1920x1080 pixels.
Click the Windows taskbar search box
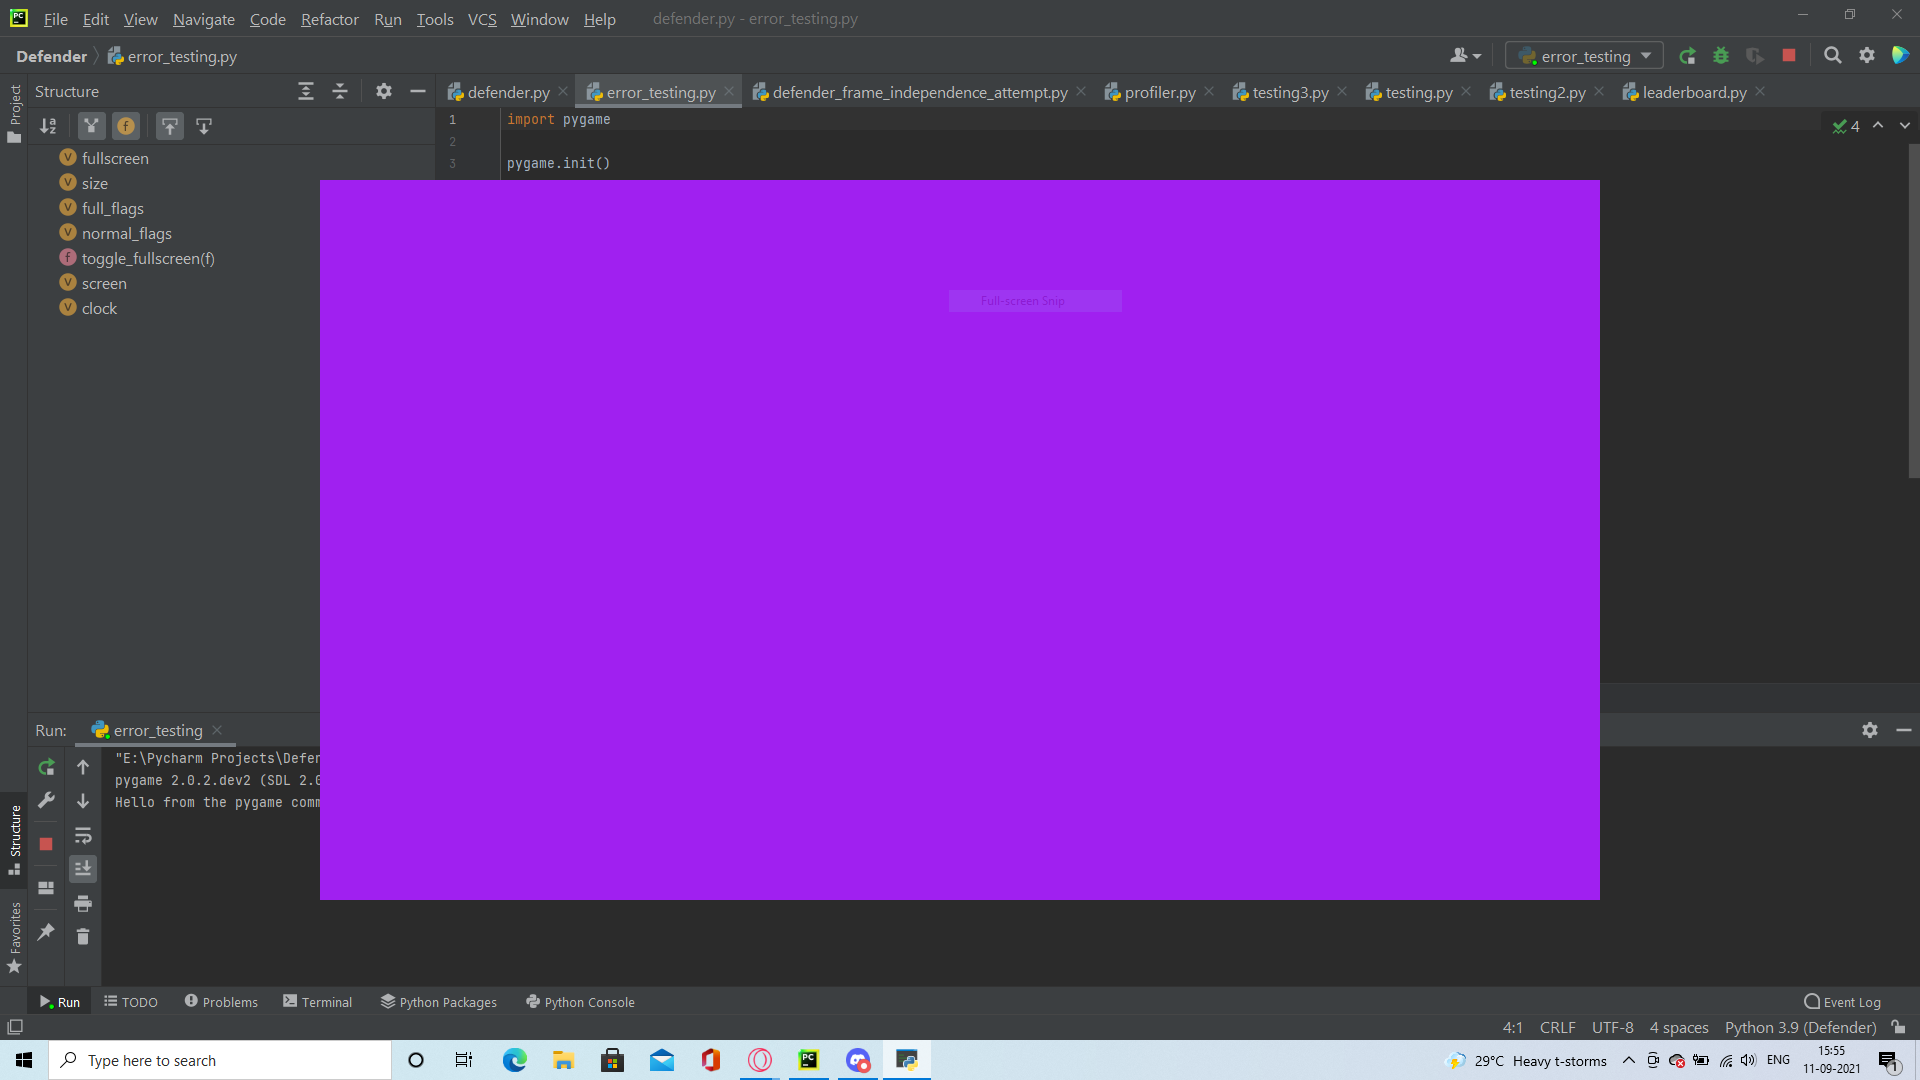(220, 1060)
